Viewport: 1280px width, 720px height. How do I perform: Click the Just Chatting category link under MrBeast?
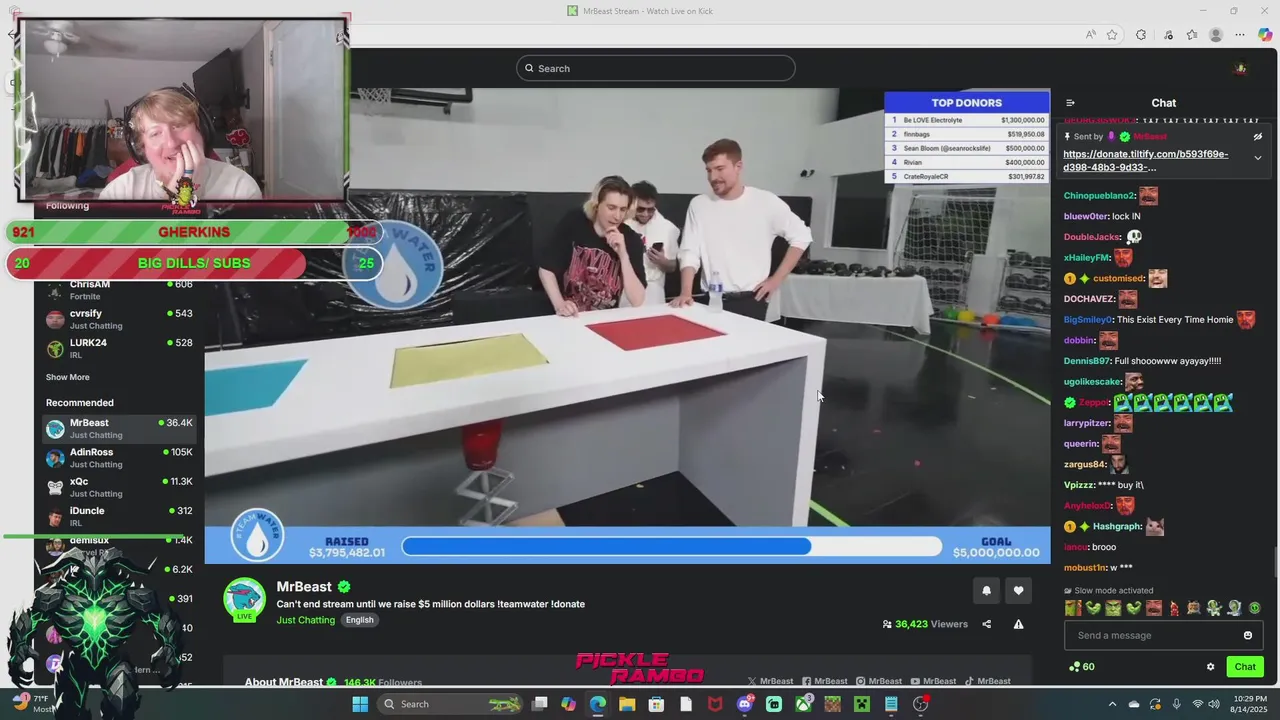pyautogui.click(x=306, y=620)
